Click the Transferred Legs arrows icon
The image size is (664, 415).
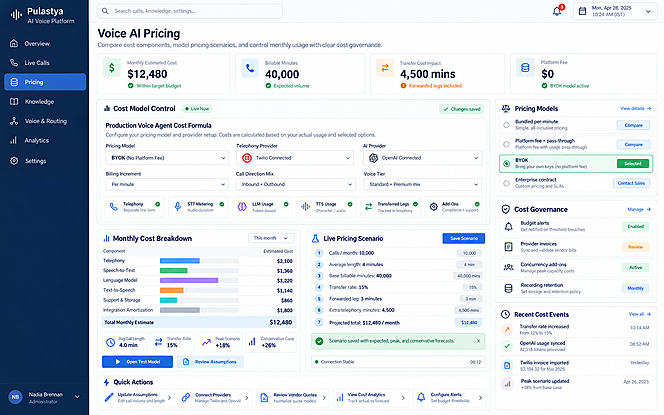368,207
